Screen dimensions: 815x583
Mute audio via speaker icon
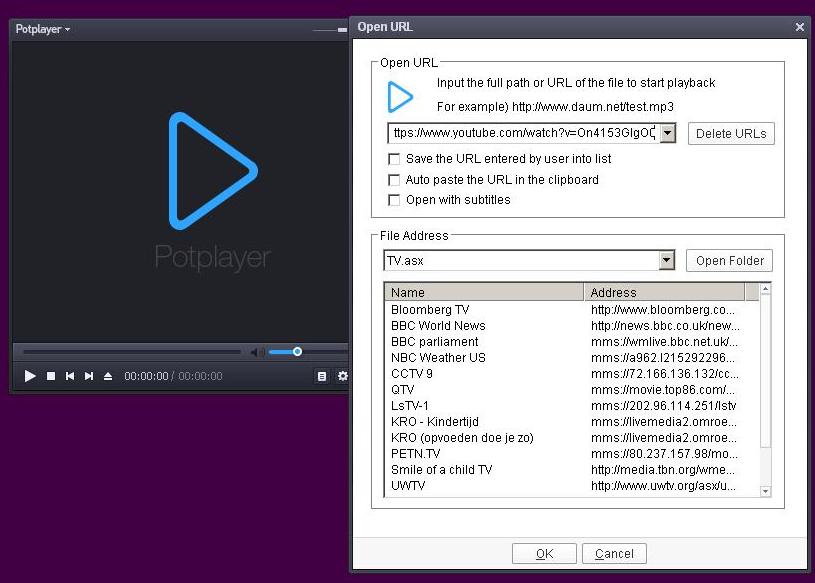pos(257,352)
